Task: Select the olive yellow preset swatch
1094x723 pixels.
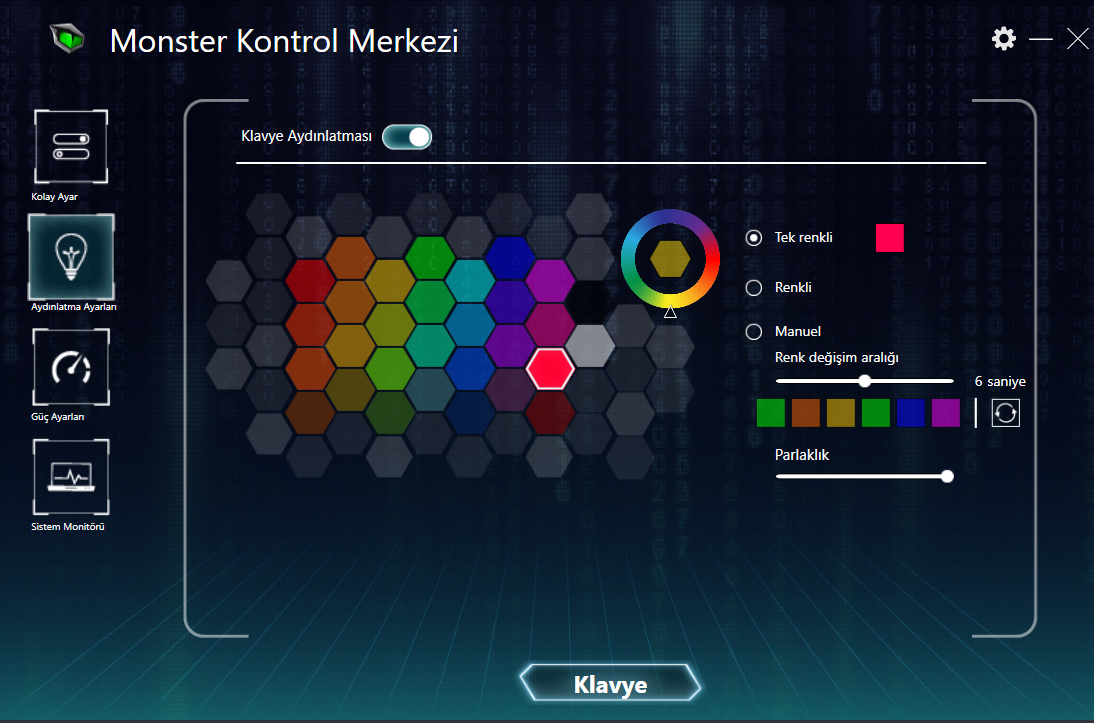Action: 841,413
